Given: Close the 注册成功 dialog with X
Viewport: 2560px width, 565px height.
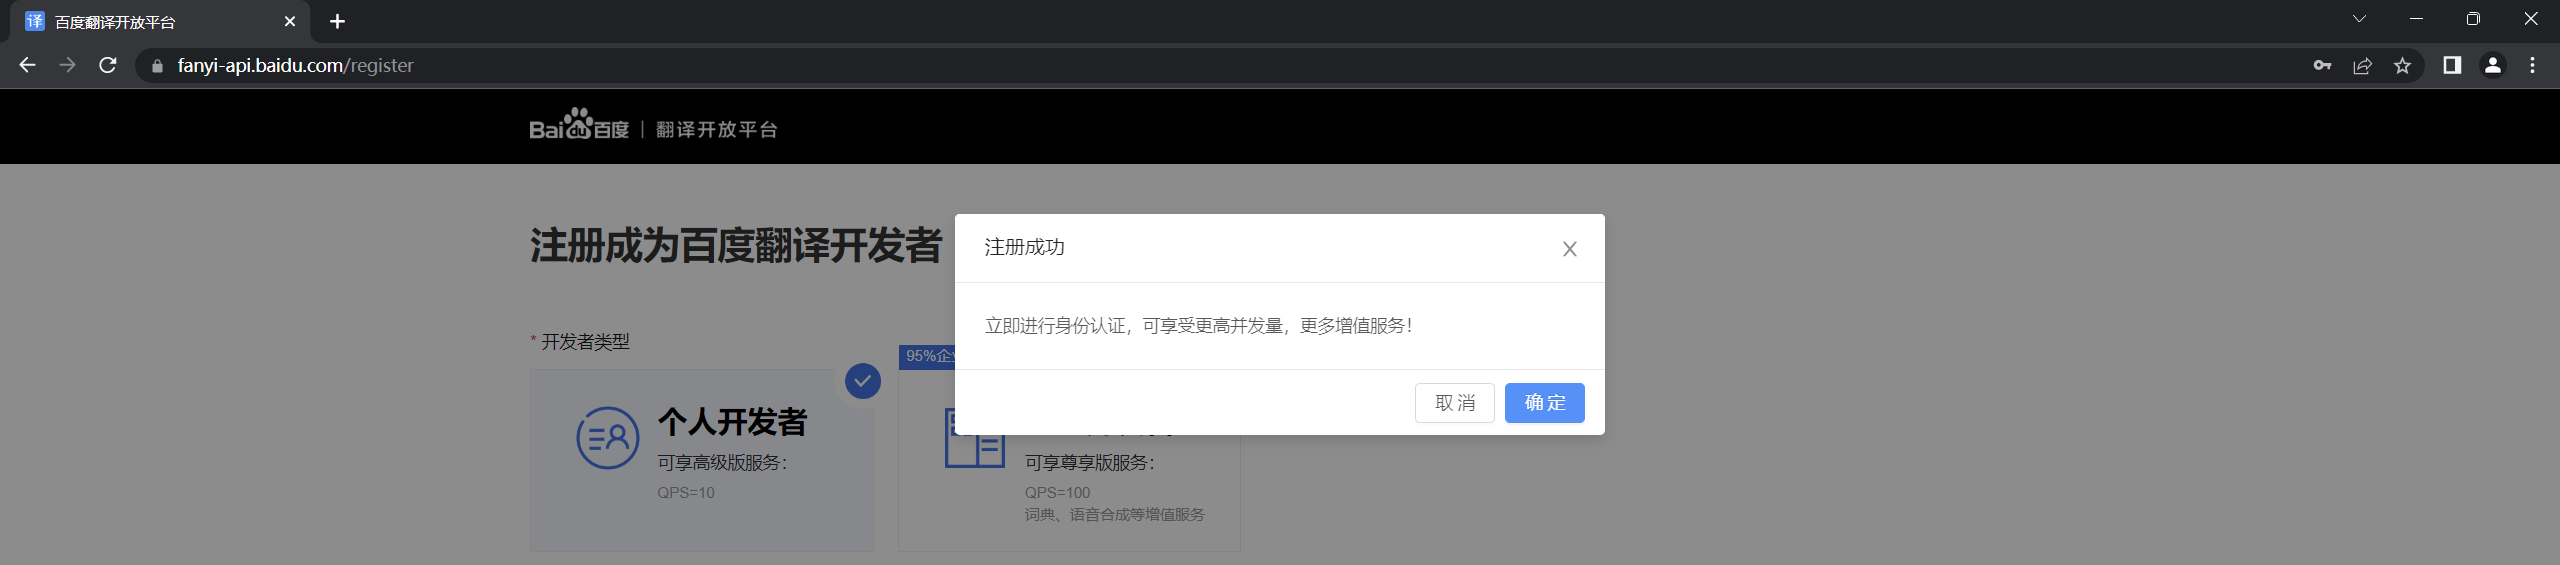Looking at the screenshot, I should pos(1569,249).
